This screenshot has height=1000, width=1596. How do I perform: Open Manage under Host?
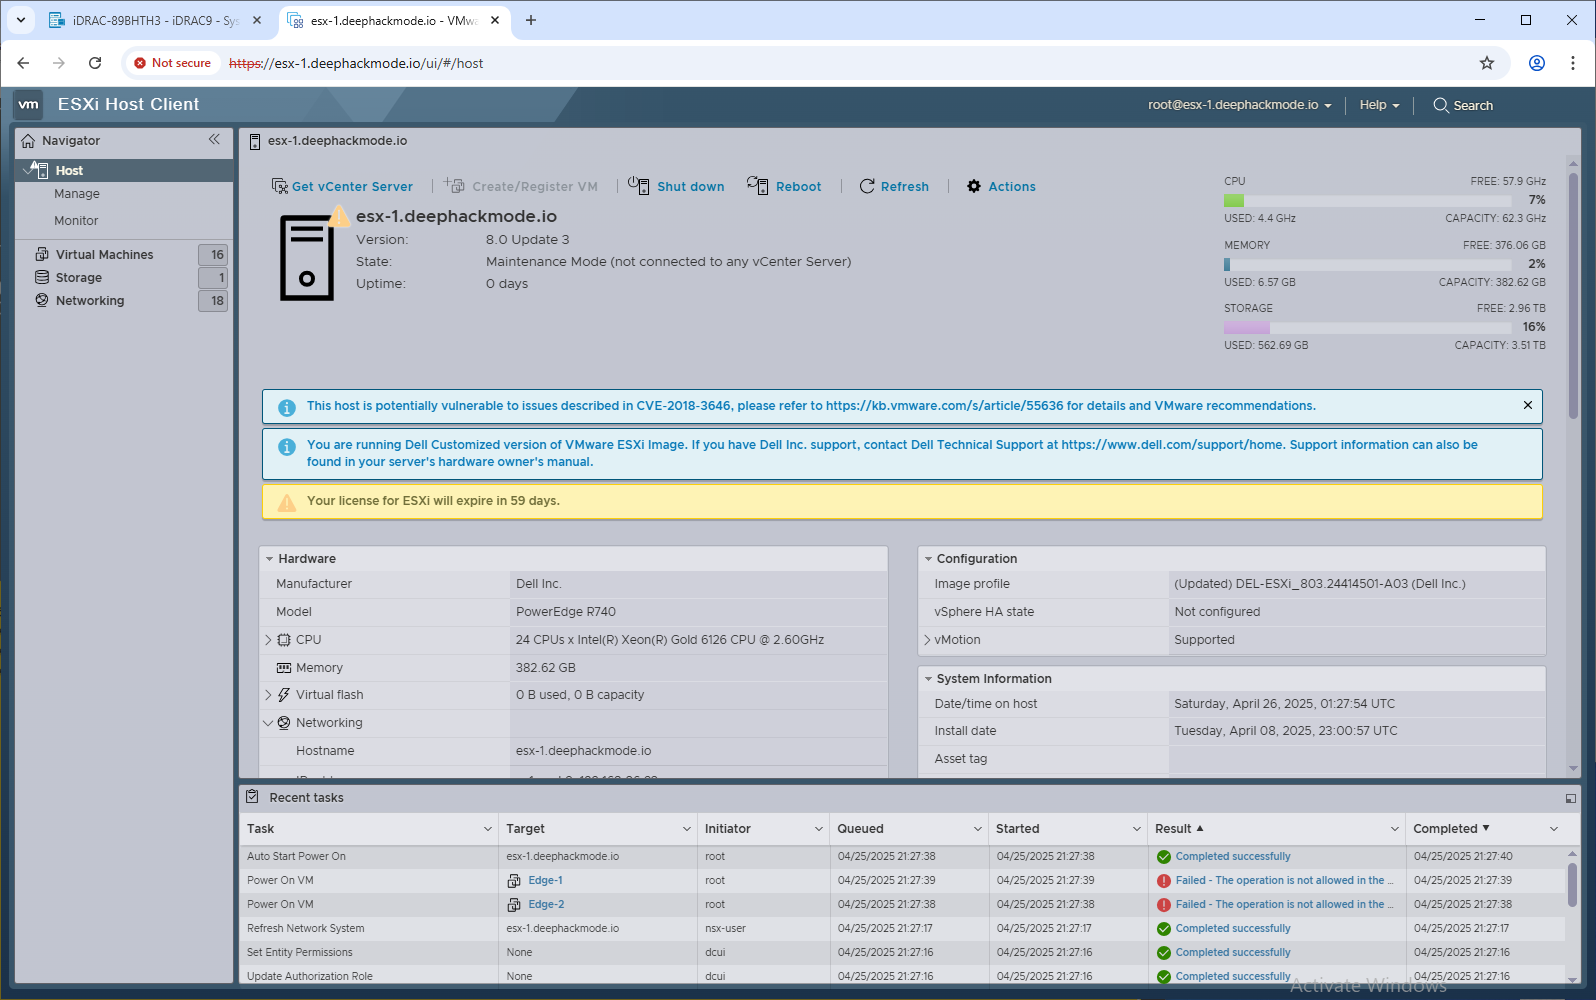click(x=77, y=194)
